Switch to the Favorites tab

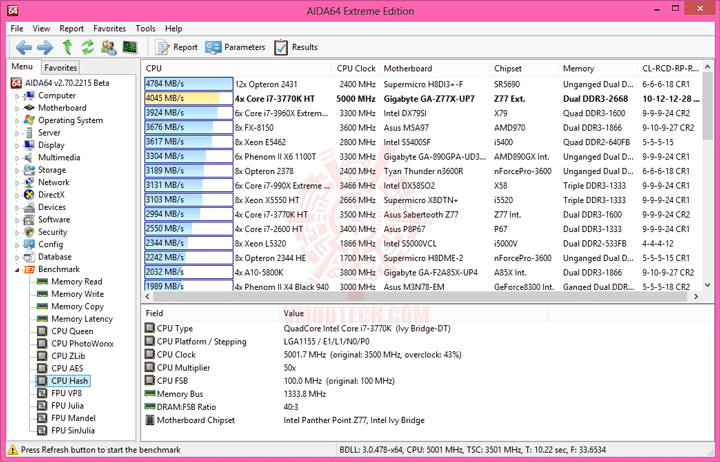(x=60, y=68)
